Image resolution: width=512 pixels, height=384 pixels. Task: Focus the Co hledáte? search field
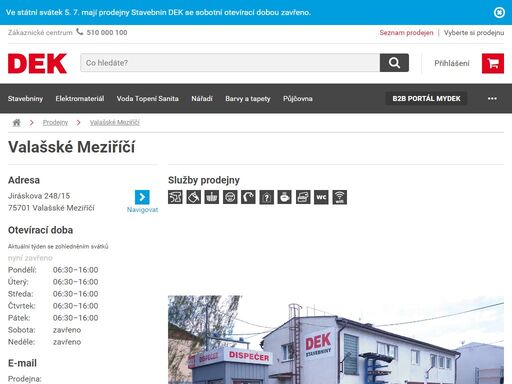click(230, 63)
